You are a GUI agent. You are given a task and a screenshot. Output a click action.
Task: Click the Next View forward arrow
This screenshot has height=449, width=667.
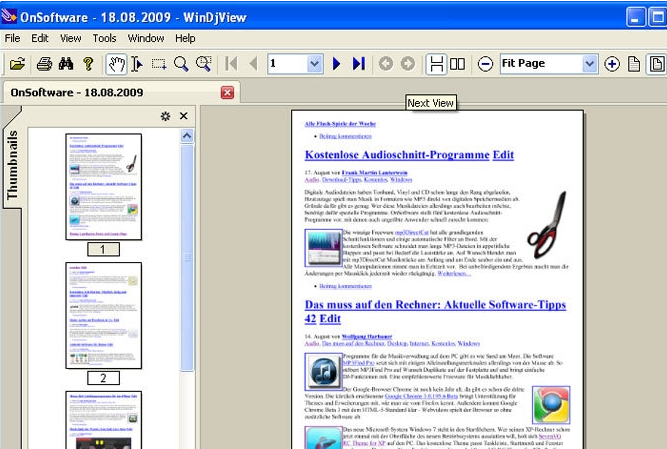[x=408, y=64]
